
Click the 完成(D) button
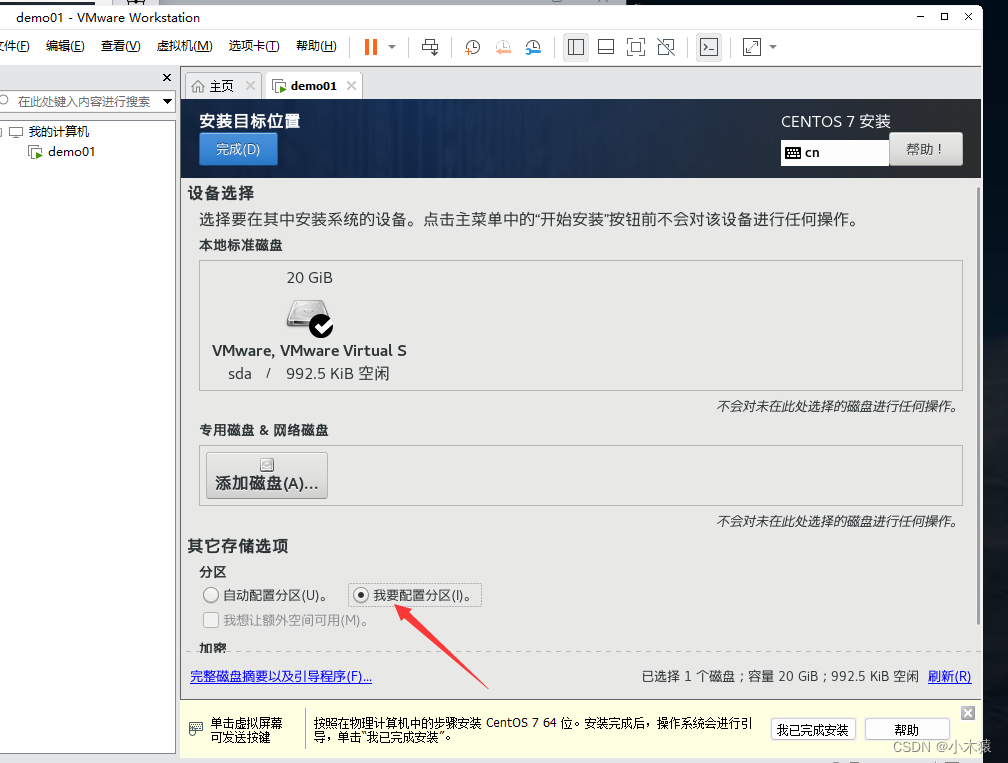tap(238, 149)
